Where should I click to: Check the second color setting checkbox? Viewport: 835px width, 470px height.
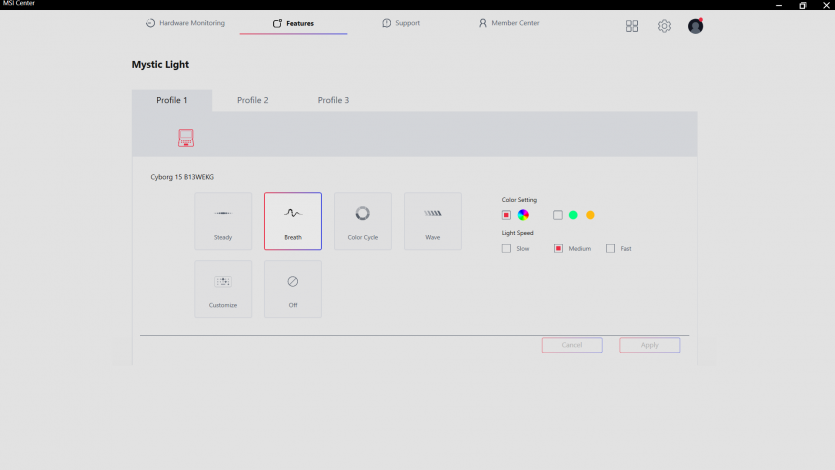pos(558,215)
